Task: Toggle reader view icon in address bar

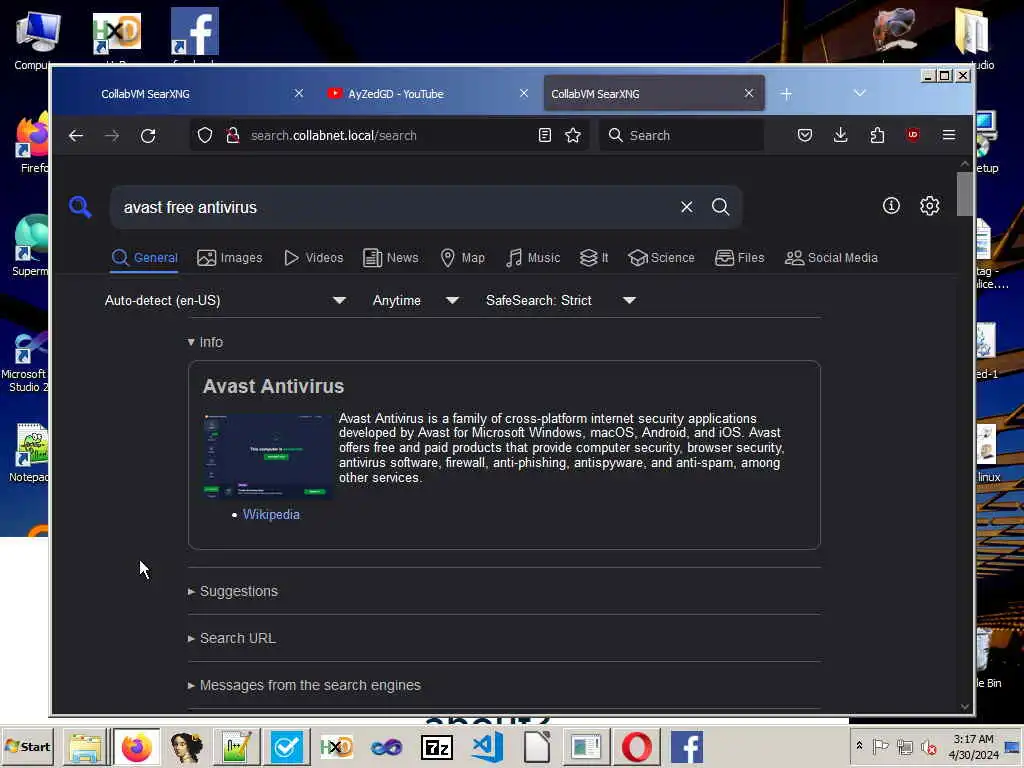Action: 545,135
